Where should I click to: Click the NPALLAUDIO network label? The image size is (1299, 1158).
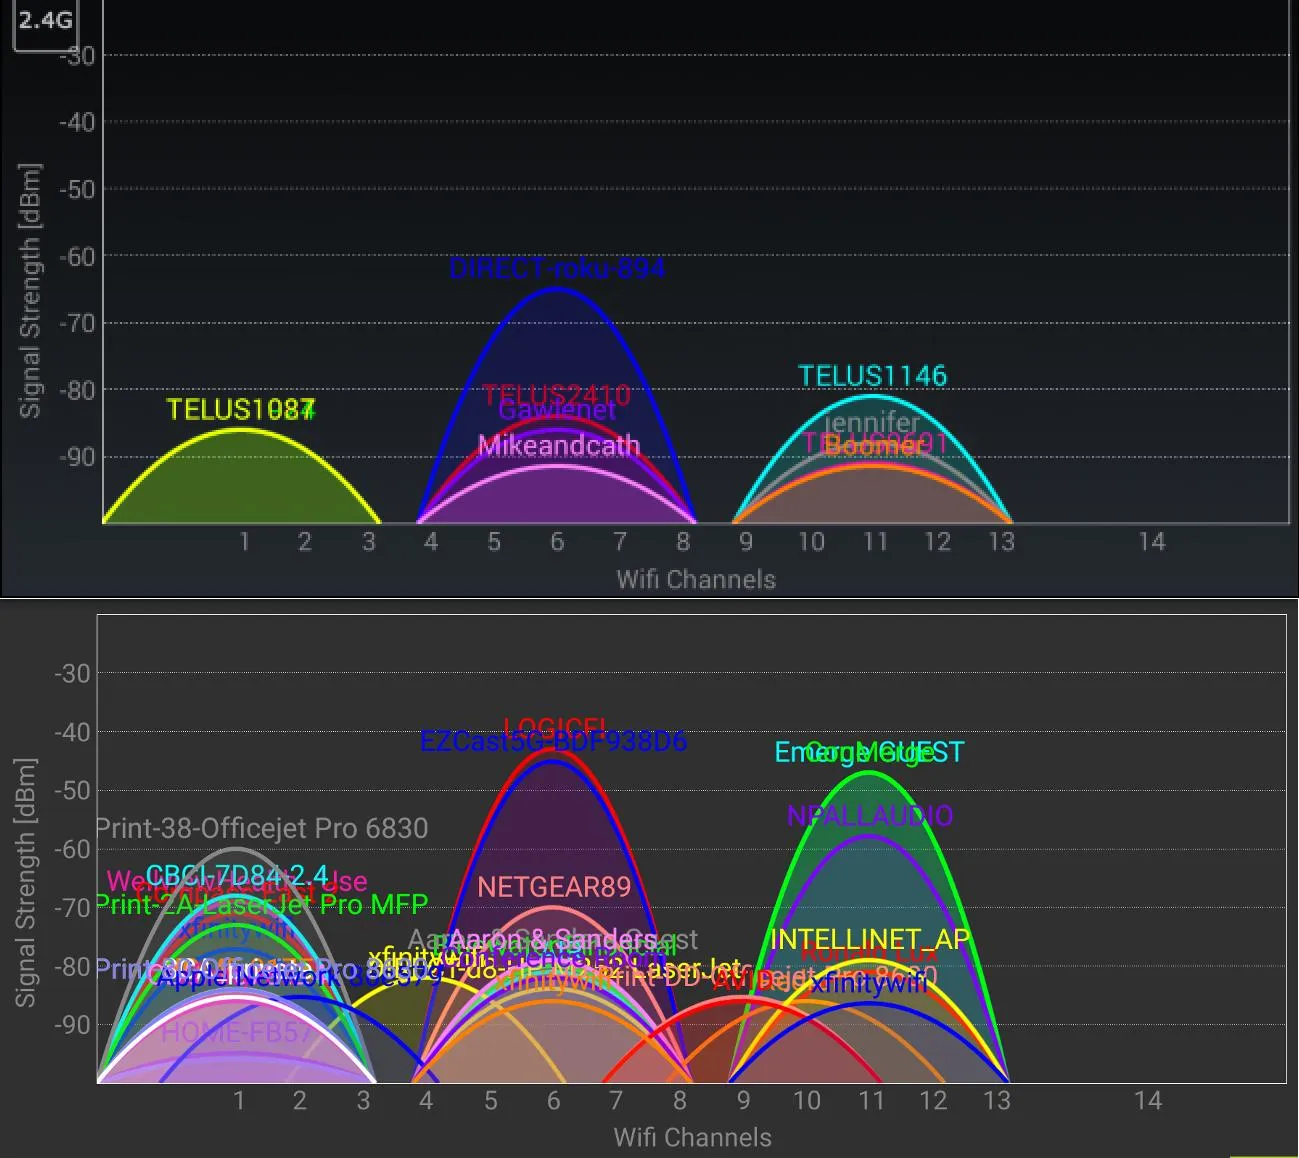tap(870, 816)
